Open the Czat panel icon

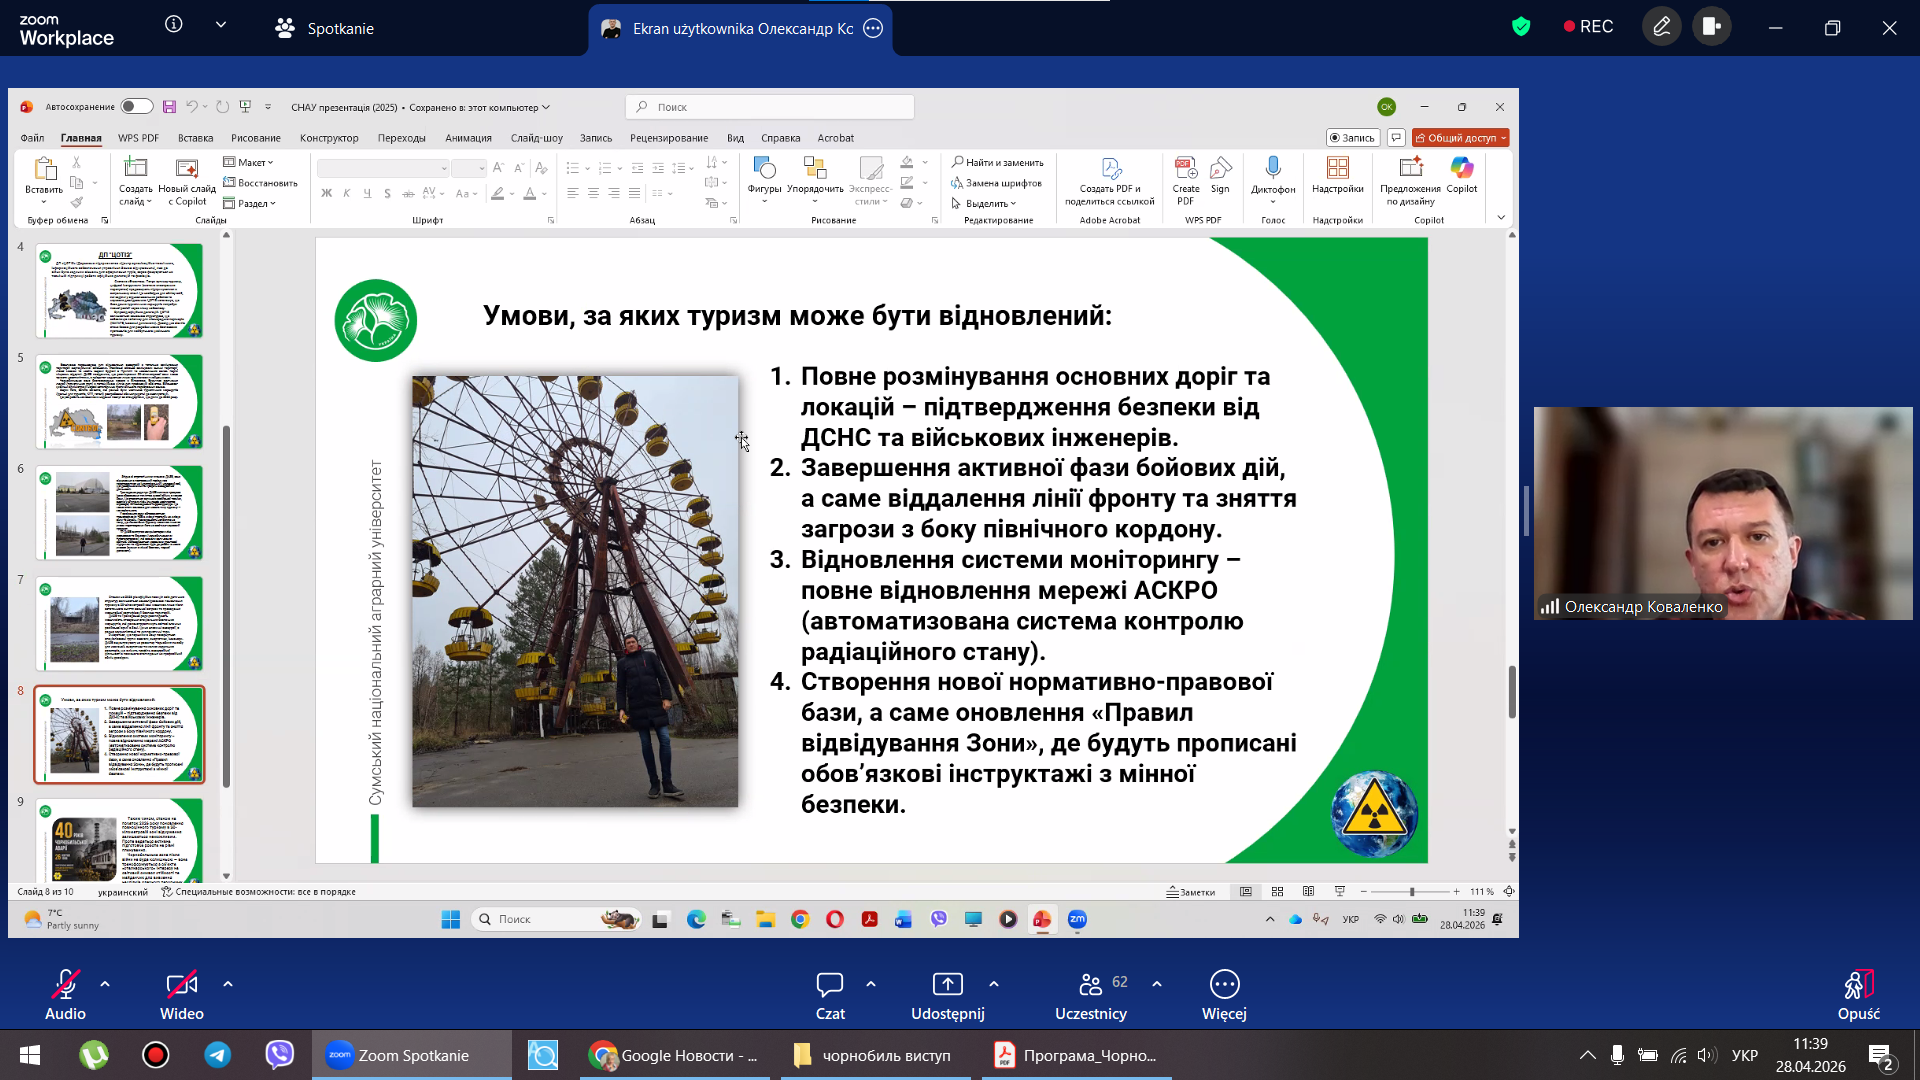pos(829,985)
